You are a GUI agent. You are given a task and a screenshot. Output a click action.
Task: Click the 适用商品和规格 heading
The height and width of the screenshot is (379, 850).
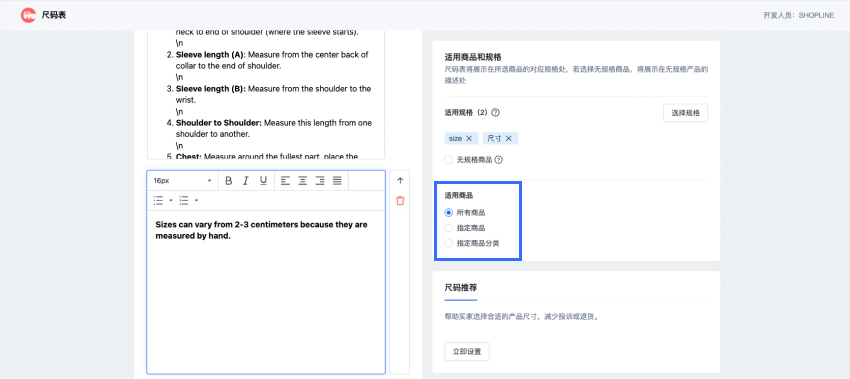(x=473, y=57)
